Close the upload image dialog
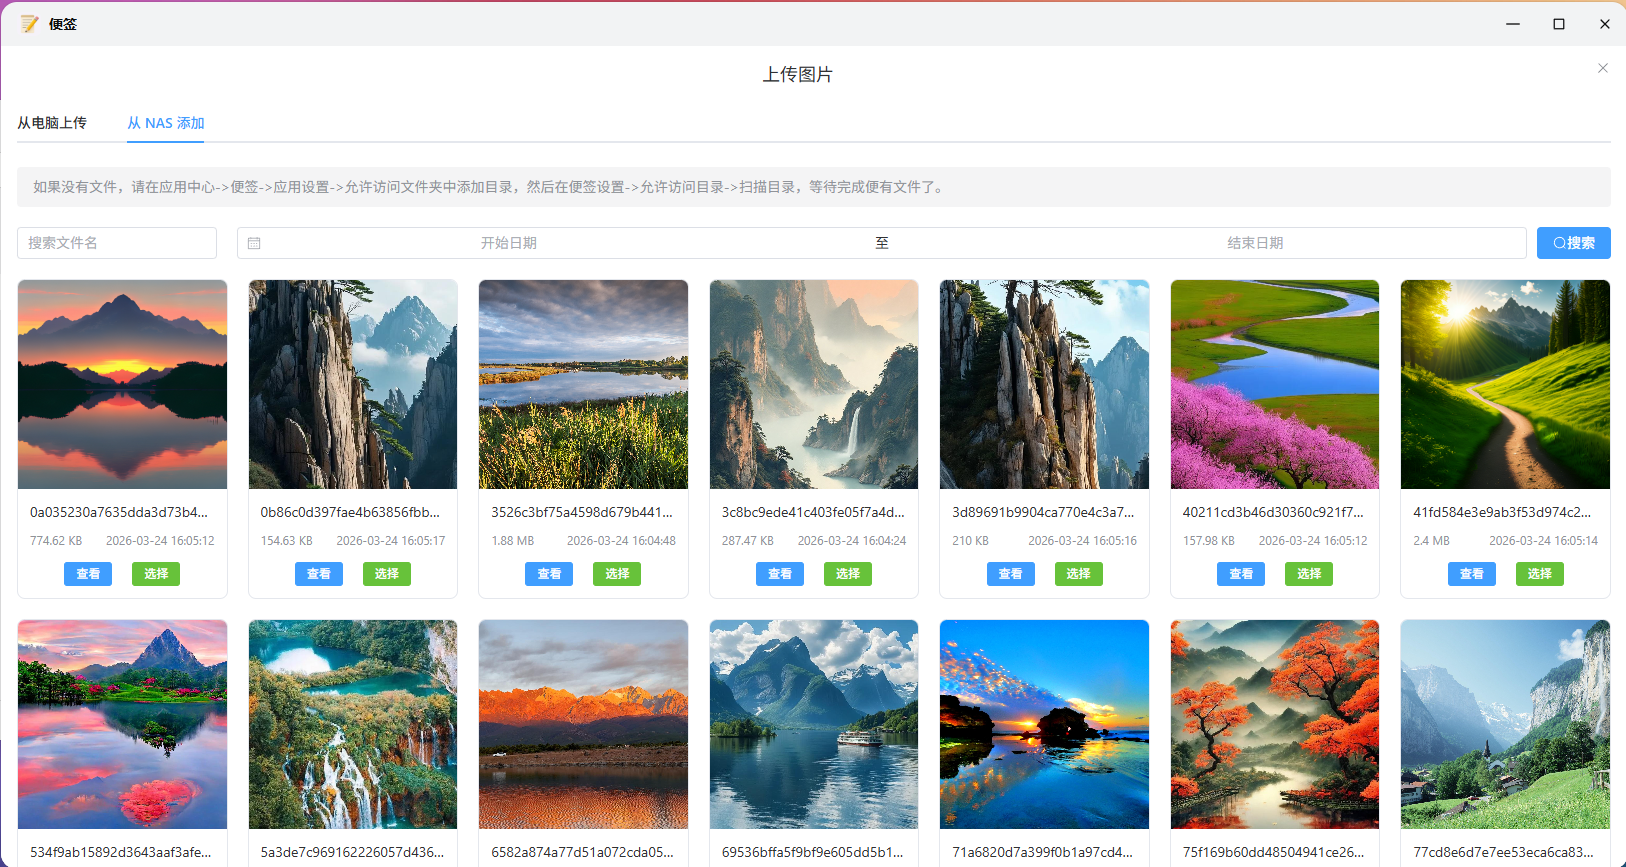Viewport: 1626px width, 867px height. [x=1603, y=68]
